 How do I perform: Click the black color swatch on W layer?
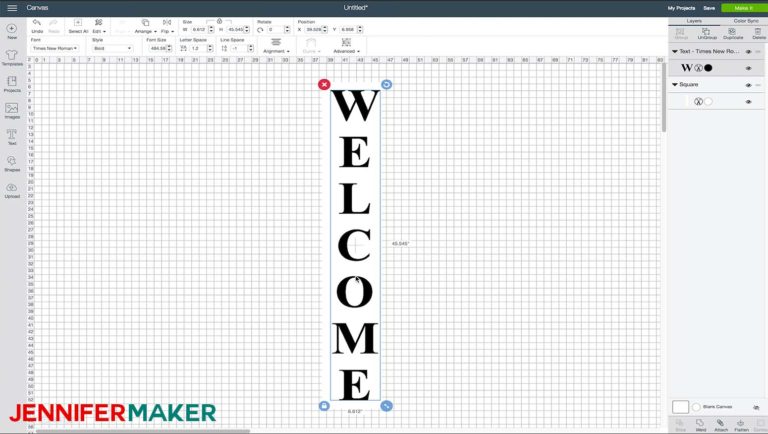click(x=708, y=68)
